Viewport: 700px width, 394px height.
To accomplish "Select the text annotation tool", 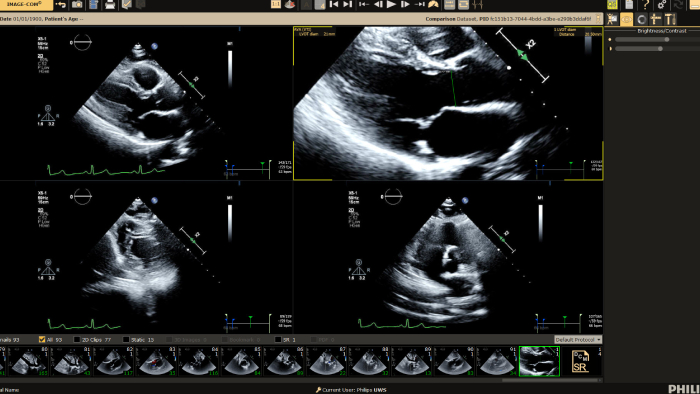I will (x=670, y=19).
